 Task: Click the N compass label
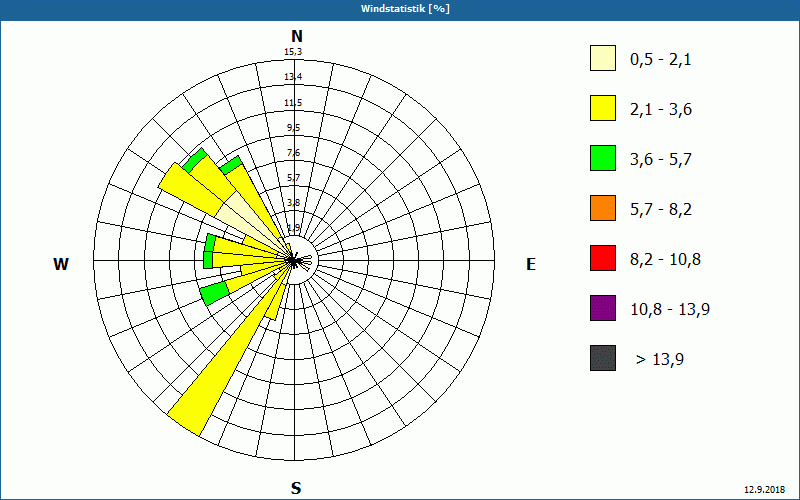pyautogui.click(x=296, y=36)
